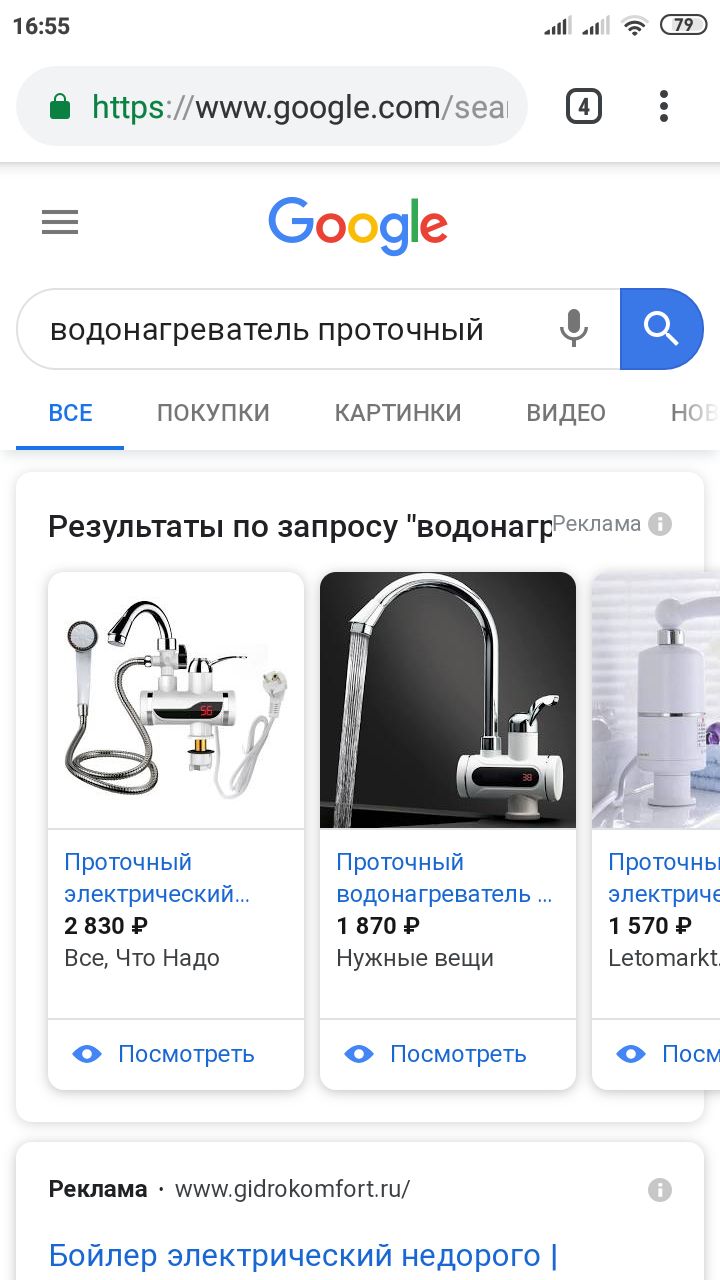
Task: Tap the microphone voice search icon
Action: tap(573, 328)
